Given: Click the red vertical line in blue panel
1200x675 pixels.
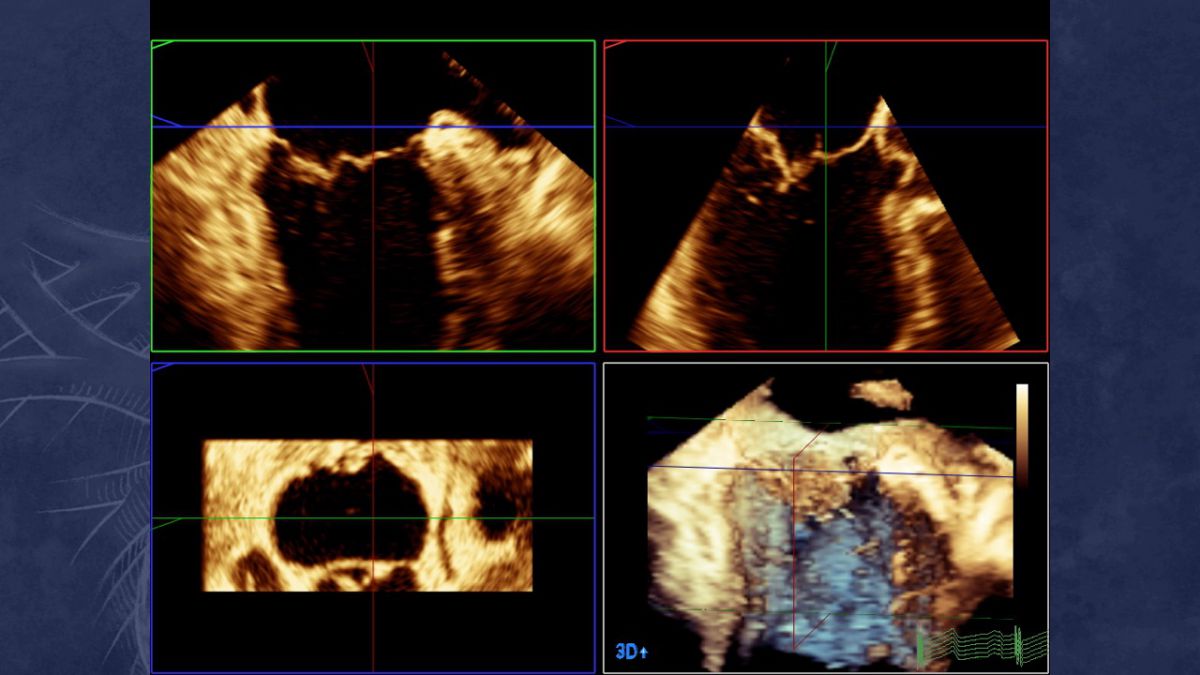Looking at the screenshot, I should 373,517.
